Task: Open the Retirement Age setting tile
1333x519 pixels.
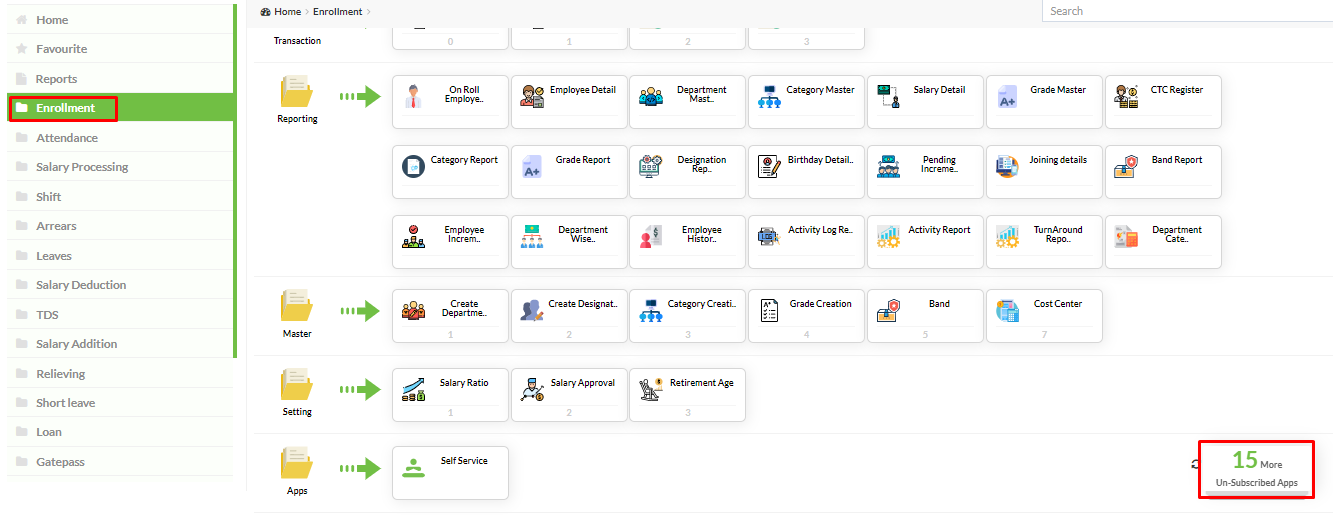Action: pyautogui.click(x=689, y=395)
